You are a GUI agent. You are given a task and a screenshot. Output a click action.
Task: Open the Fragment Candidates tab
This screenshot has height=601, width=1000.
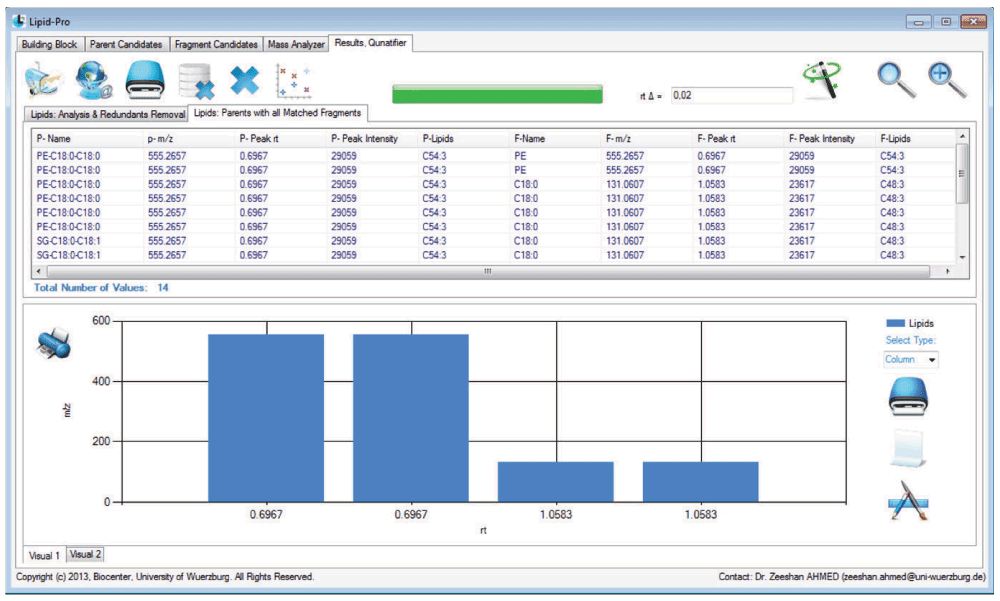pos(216,44)
